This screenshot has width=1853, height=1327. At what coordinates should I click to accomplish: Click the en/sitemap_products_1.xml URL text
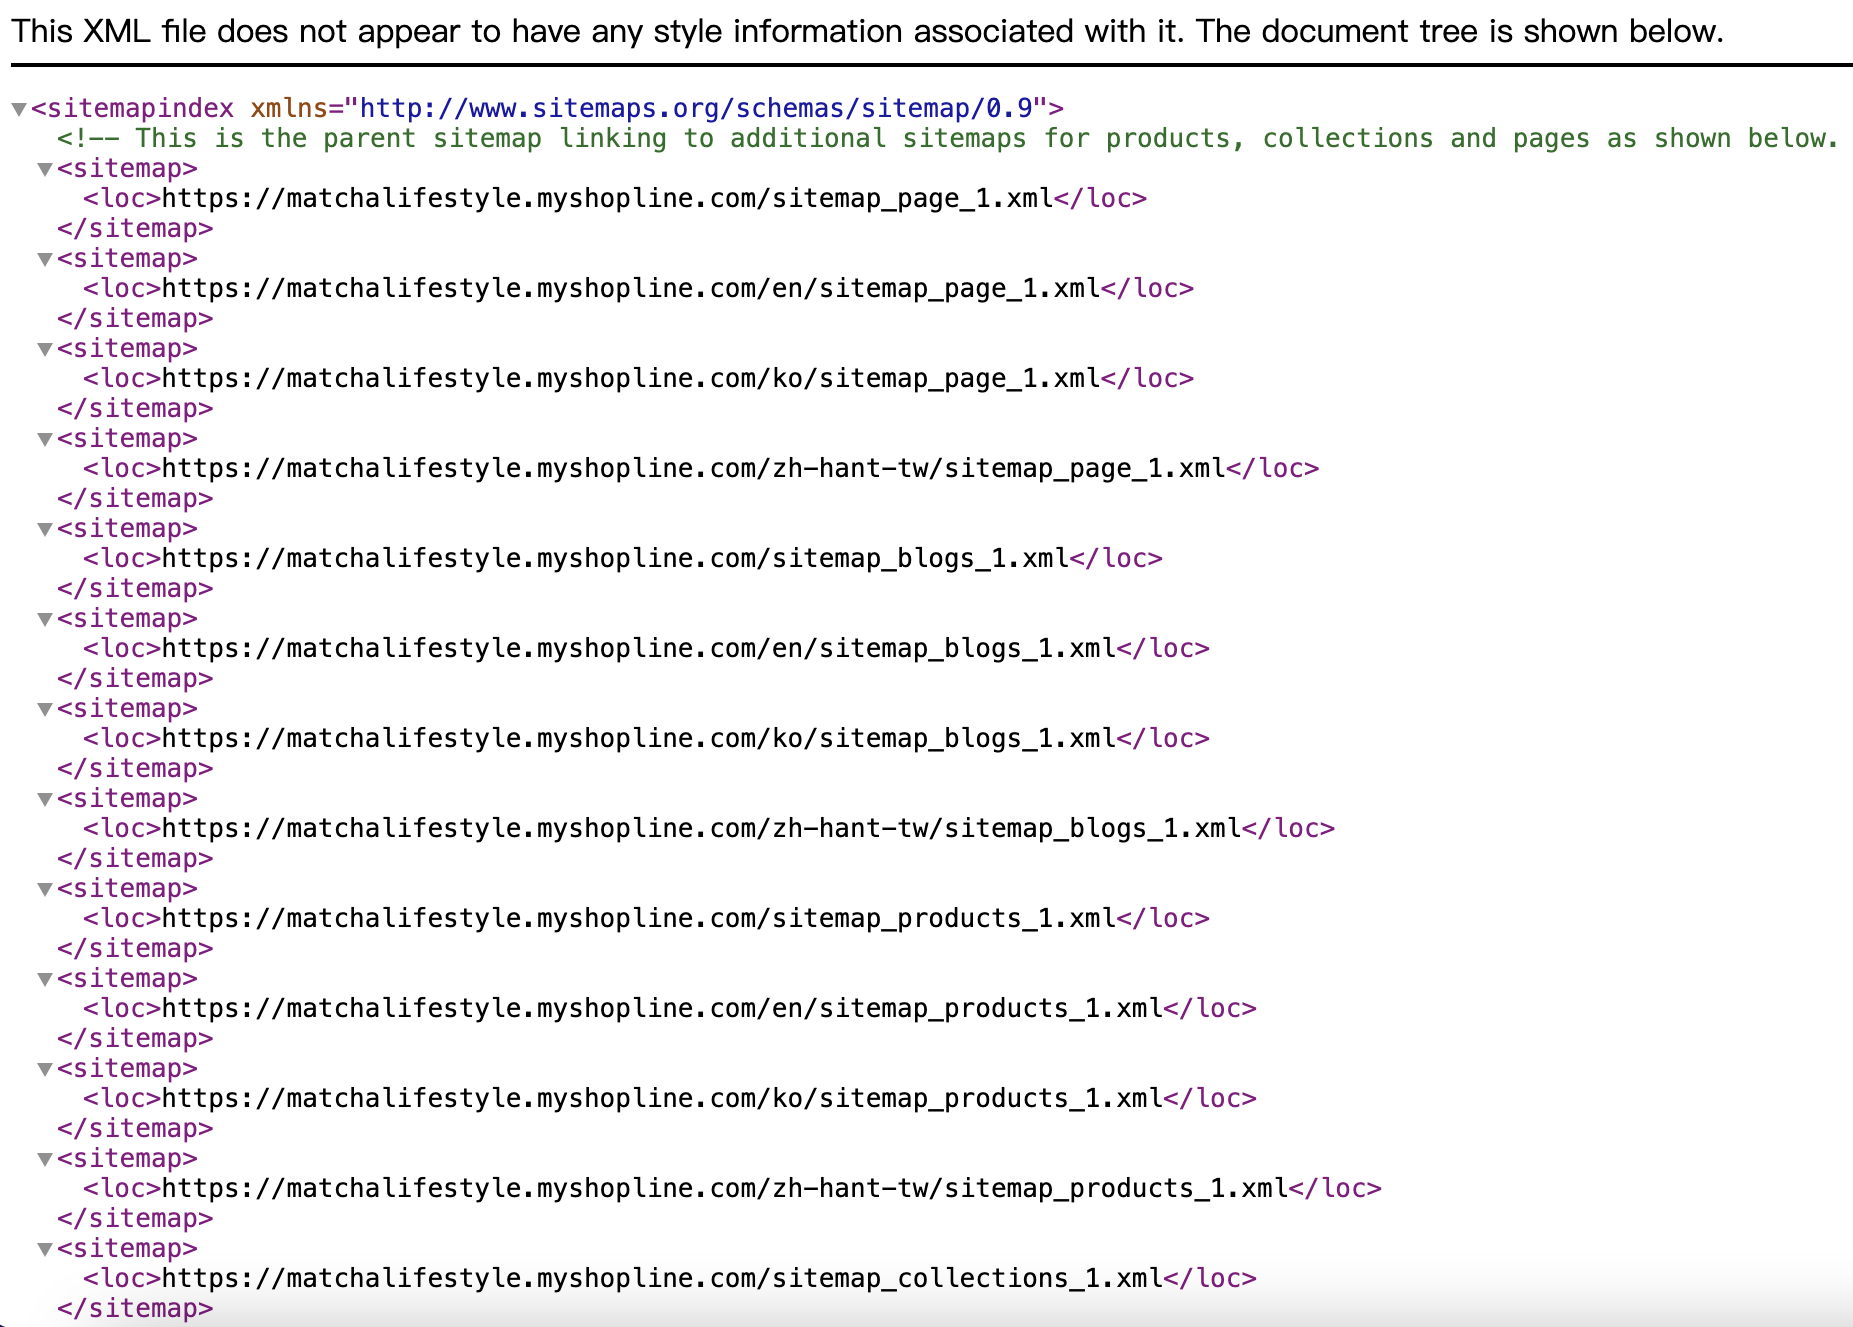pyautogui.click(x=663, y=1008)
